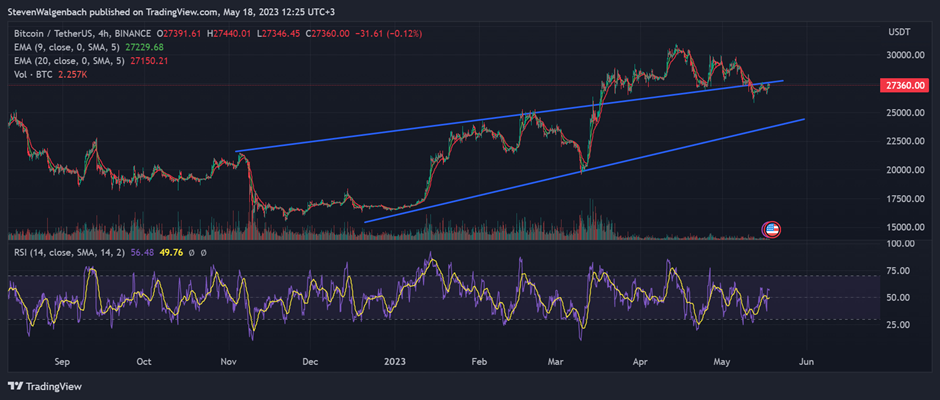Viewport: 940px width, 400px height.
Task: Click the Dec label on time axis
Action: click(310, 362)
